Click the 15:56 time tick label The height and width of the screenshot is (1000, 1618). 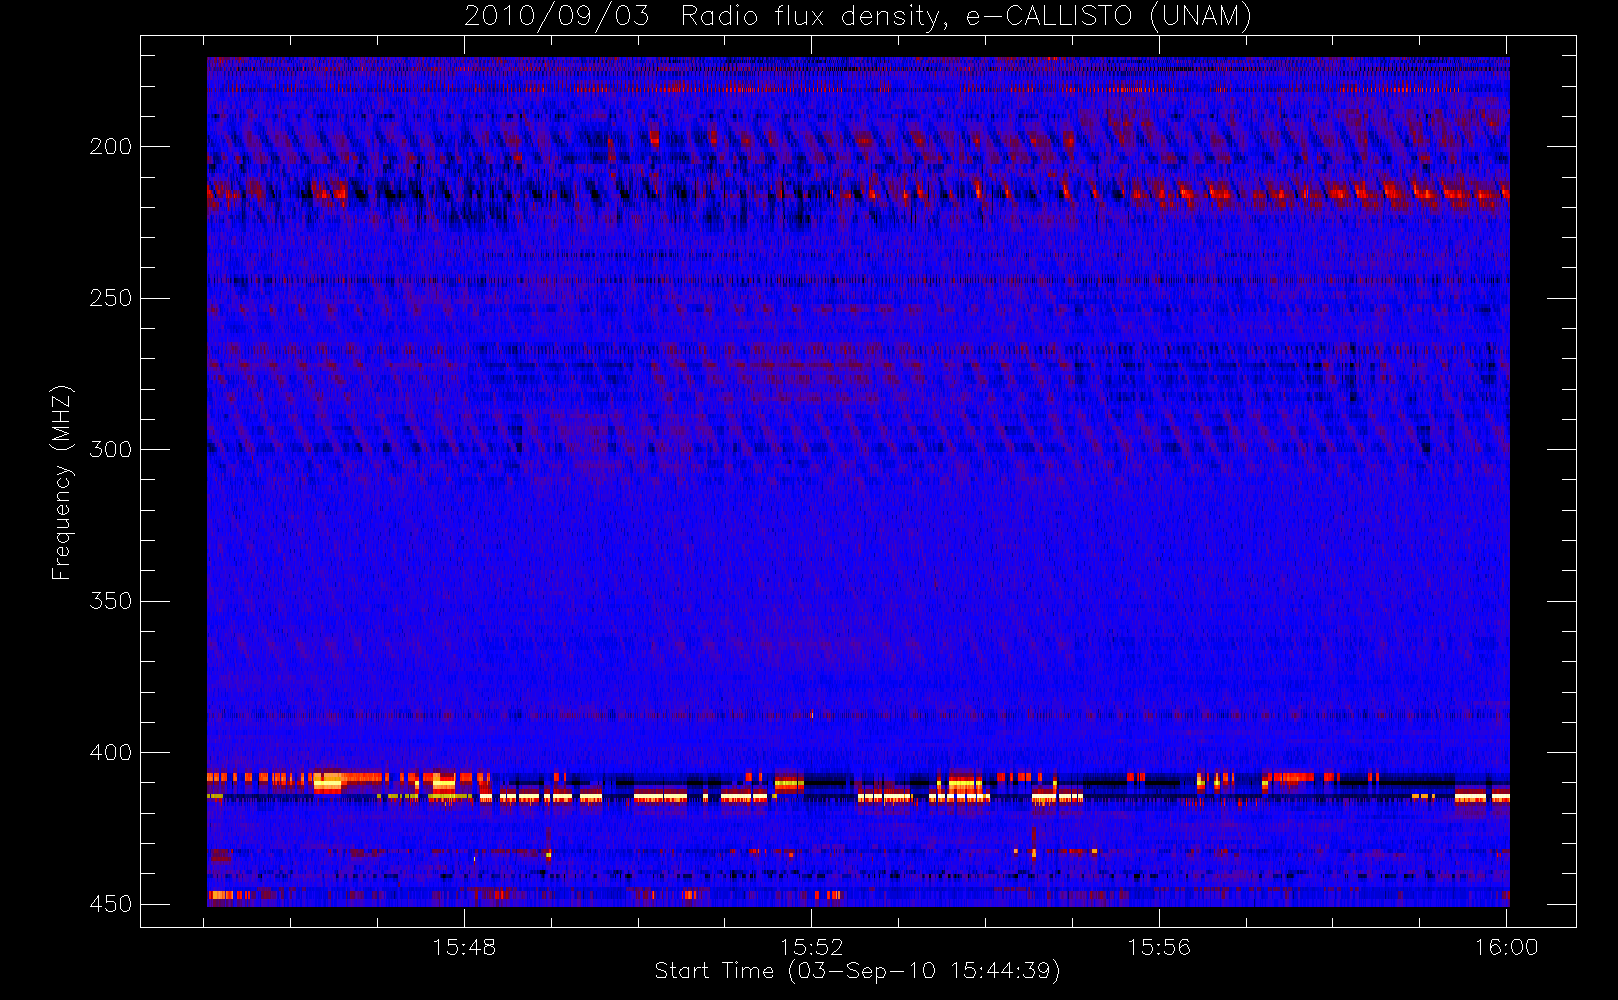click(x=1159, y=947)
